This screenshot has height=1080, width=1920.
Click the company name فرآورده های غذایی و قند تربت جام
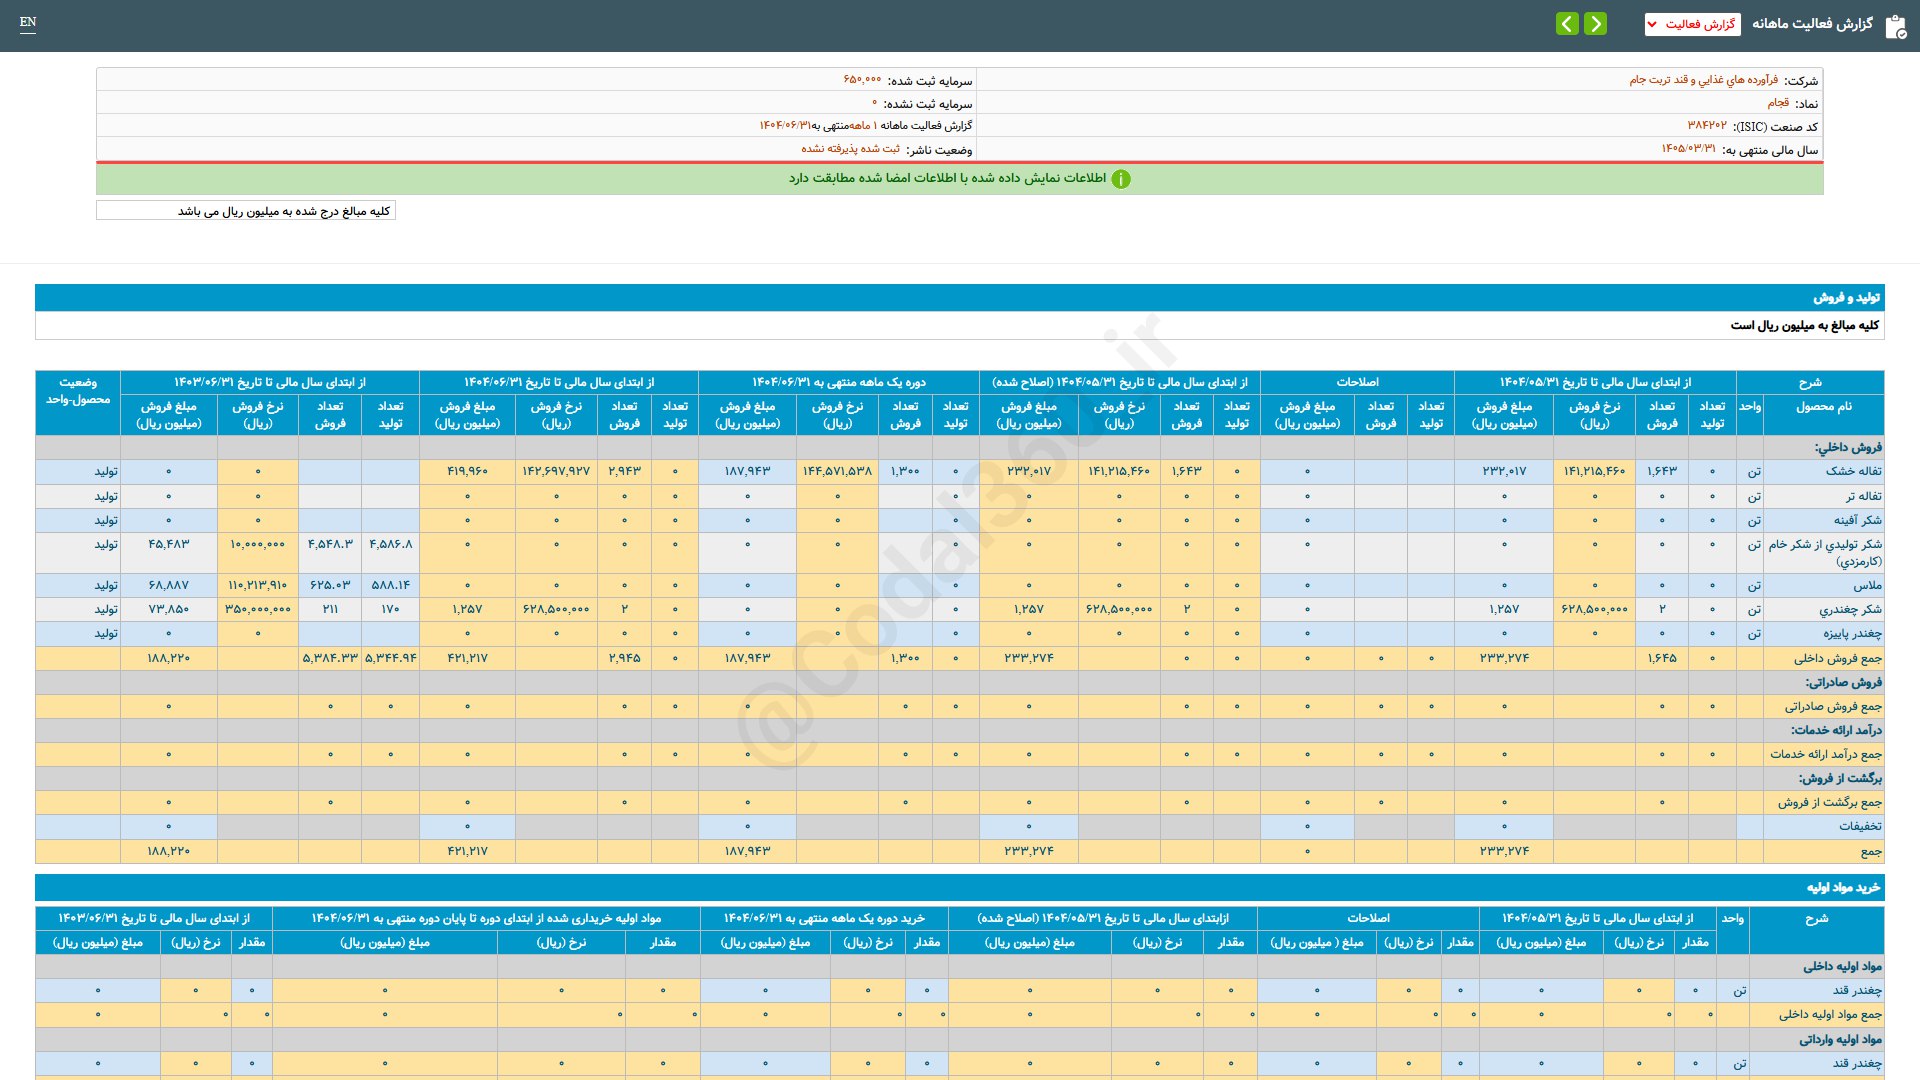pos(1703,80)
